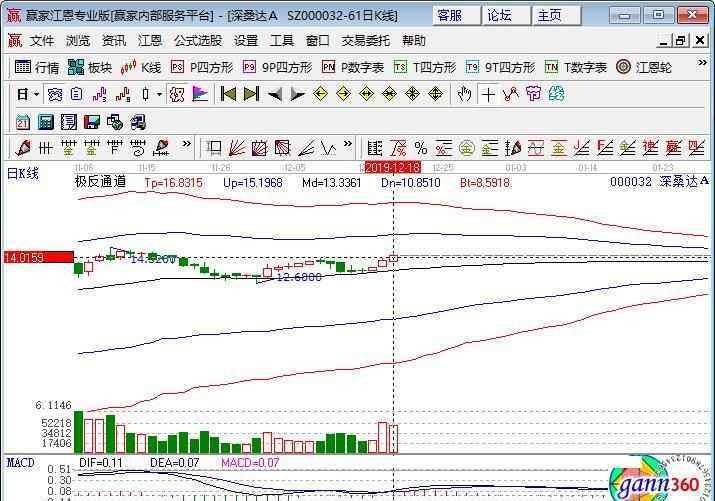
Task: Click the yellow diamond right-arrow icon
Action: pos(343,94)
